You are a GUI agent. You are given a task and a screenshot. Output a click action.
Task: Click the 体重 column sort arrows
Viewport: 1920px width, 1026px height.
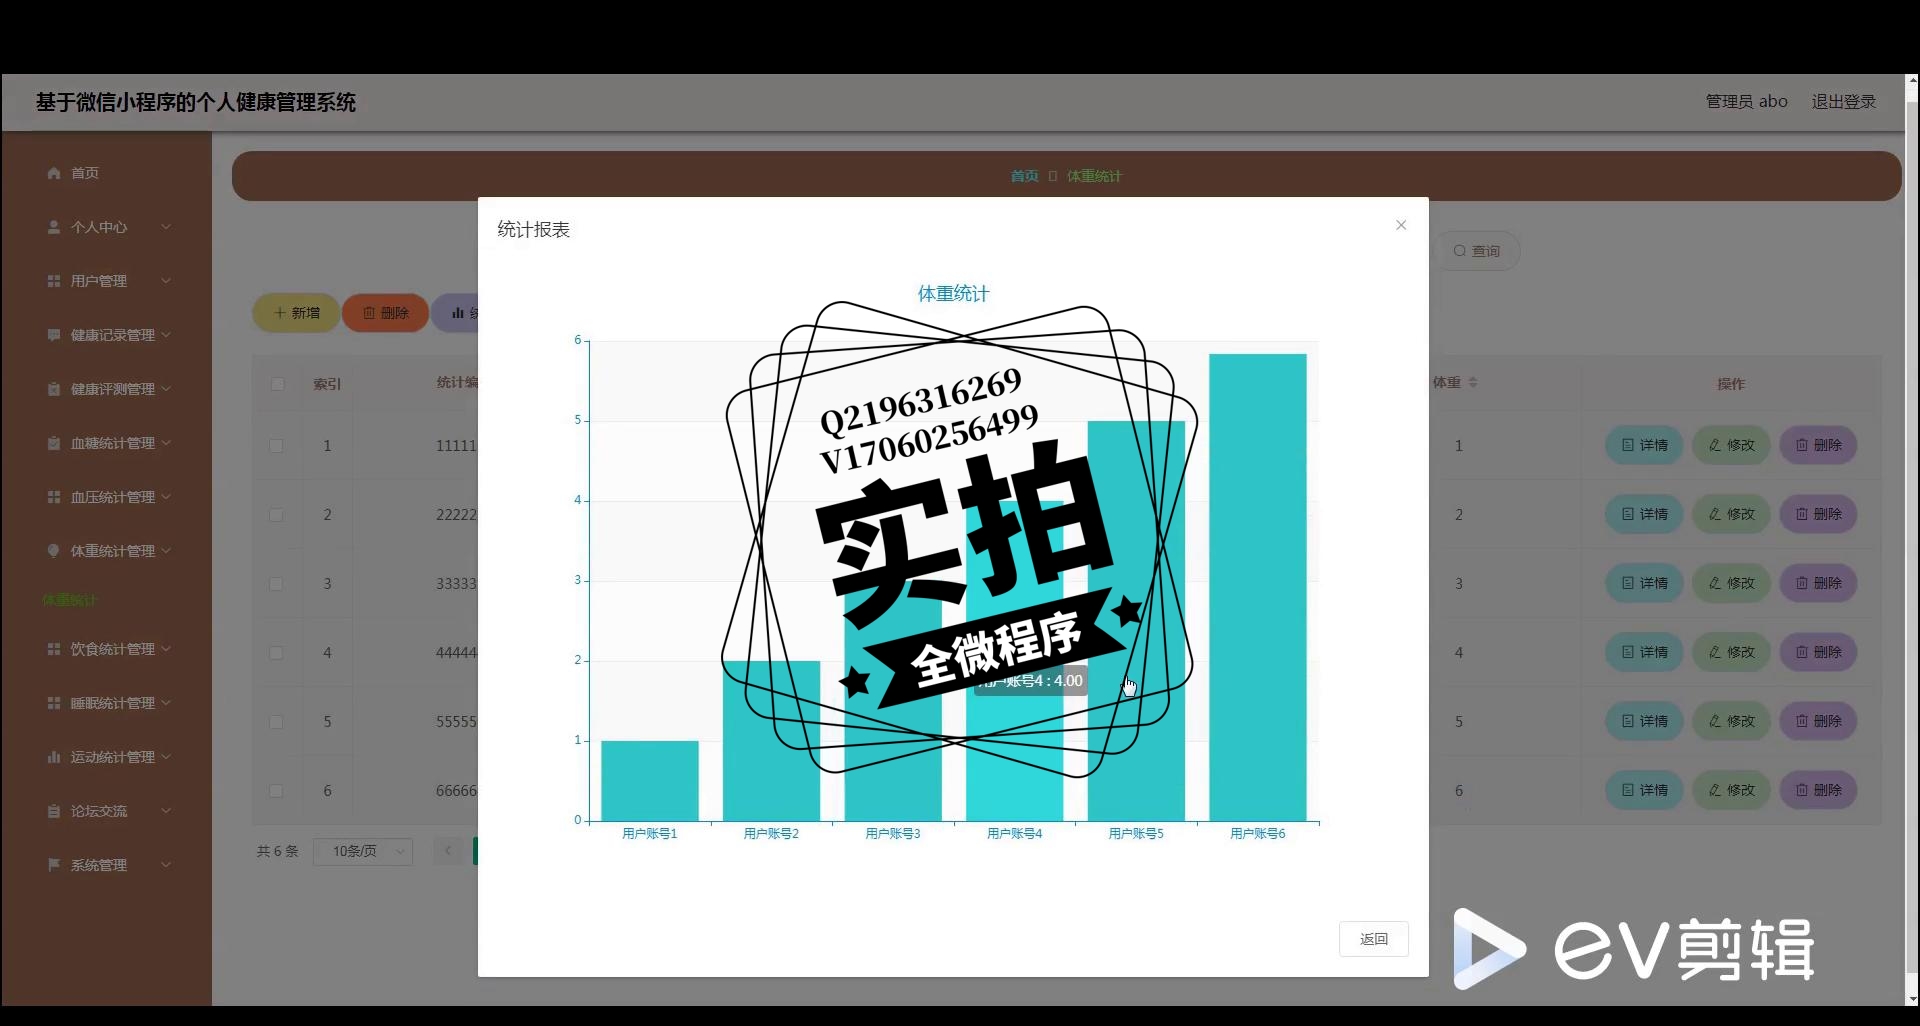(x=1472, y=383)
